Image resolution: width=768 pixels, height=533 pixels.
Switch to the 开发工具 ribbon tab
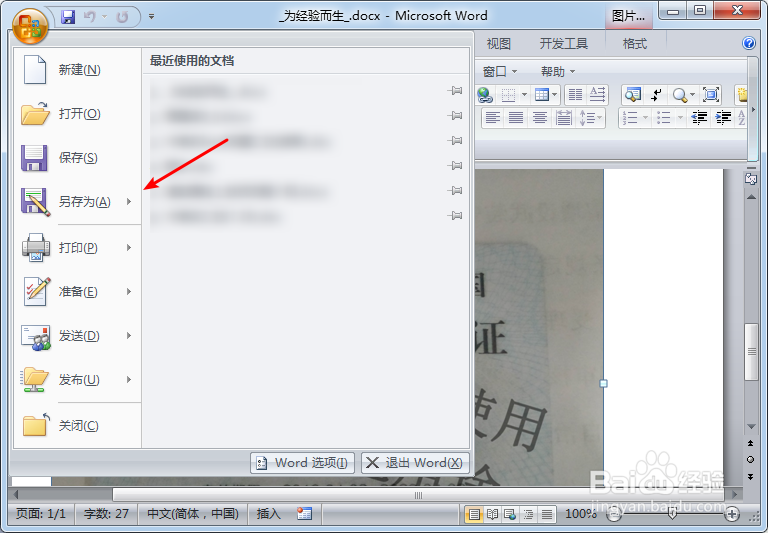pyautogui.click(x=564, y=44)
